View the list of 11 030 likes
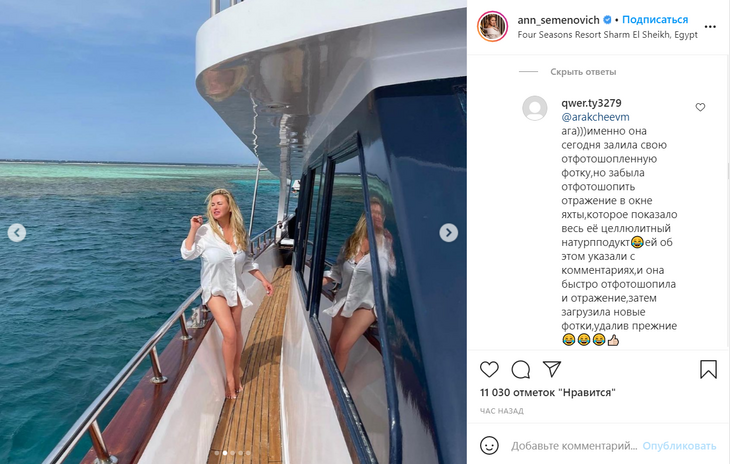The height and width of the screenshot is (464, 730). (x=547, y=393)
